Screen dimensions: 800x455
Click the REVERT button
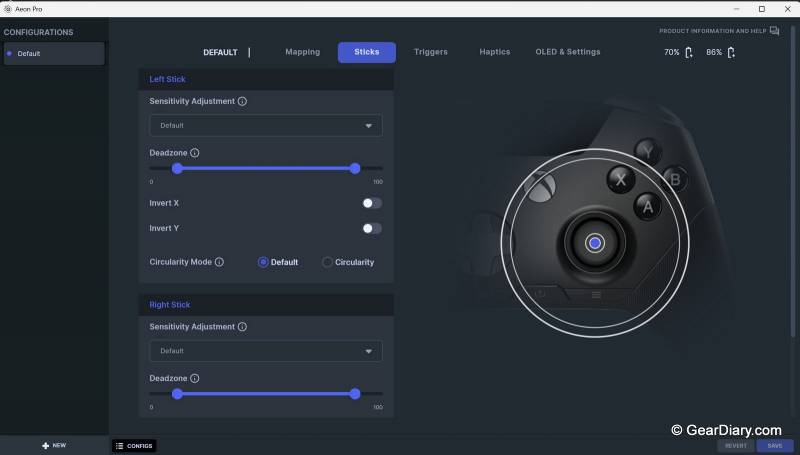[736, 446]
